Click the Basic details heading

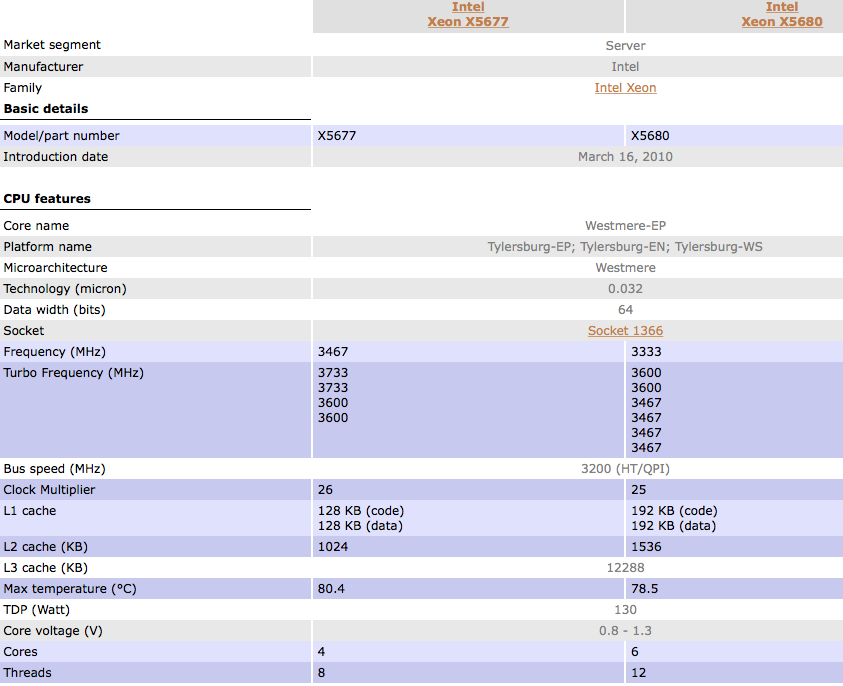46,109
